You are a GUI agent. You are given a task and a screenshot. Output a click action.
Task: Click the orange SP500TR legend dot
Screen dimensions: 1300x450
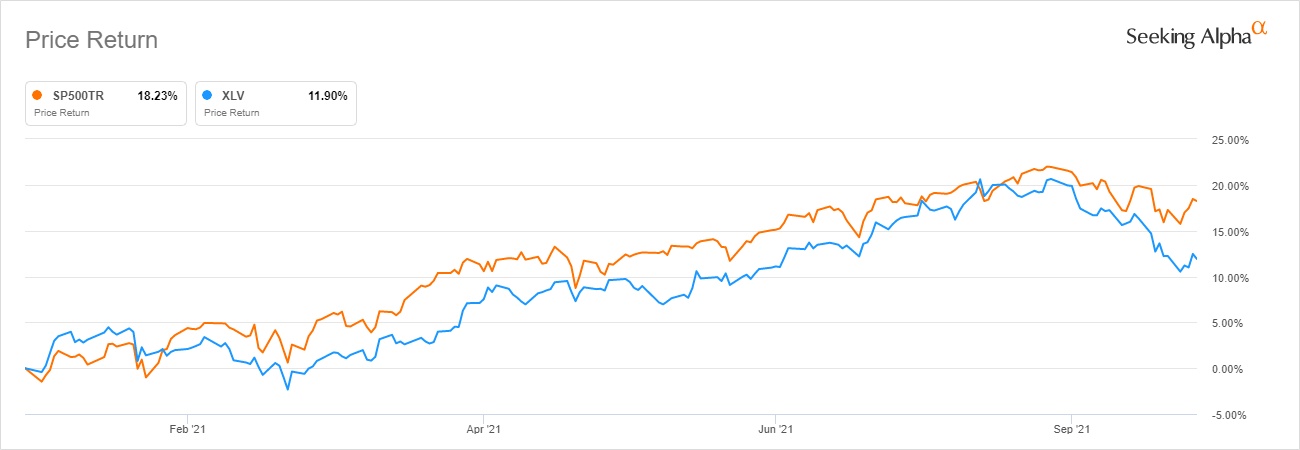click(x=37, y=96)
